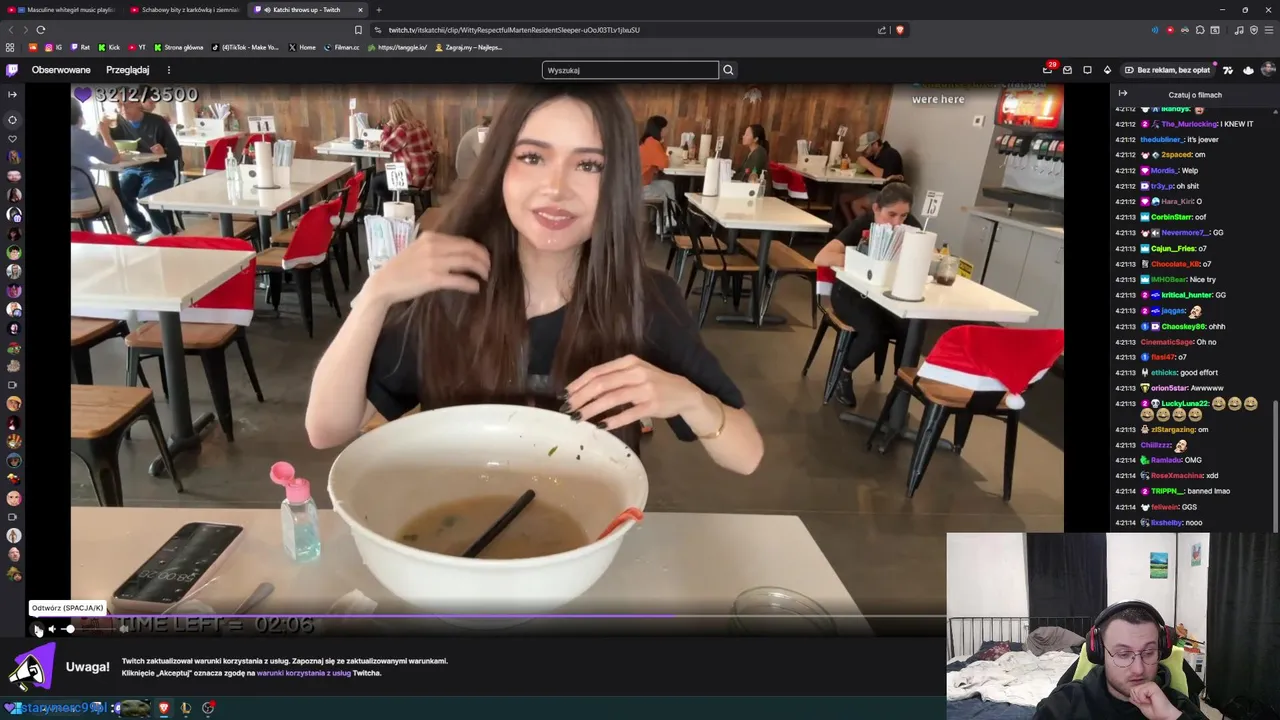The image size is (1280, 720).
Task: Click the blue sound extension icon
Action: point(1155,30)
